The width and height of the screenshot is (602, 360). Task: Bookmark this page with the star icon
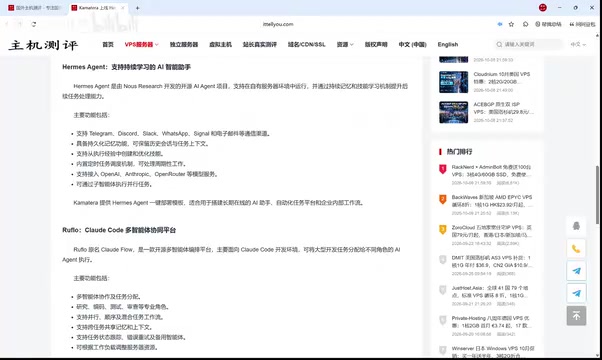[511, 24]
